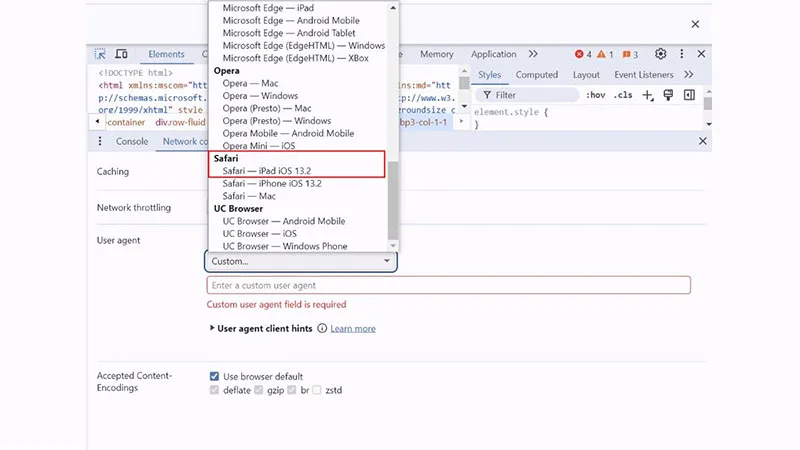Expand User agent client hints section
Screen dimensions: 800x450
pyautogui.click(x=212, y=328)
